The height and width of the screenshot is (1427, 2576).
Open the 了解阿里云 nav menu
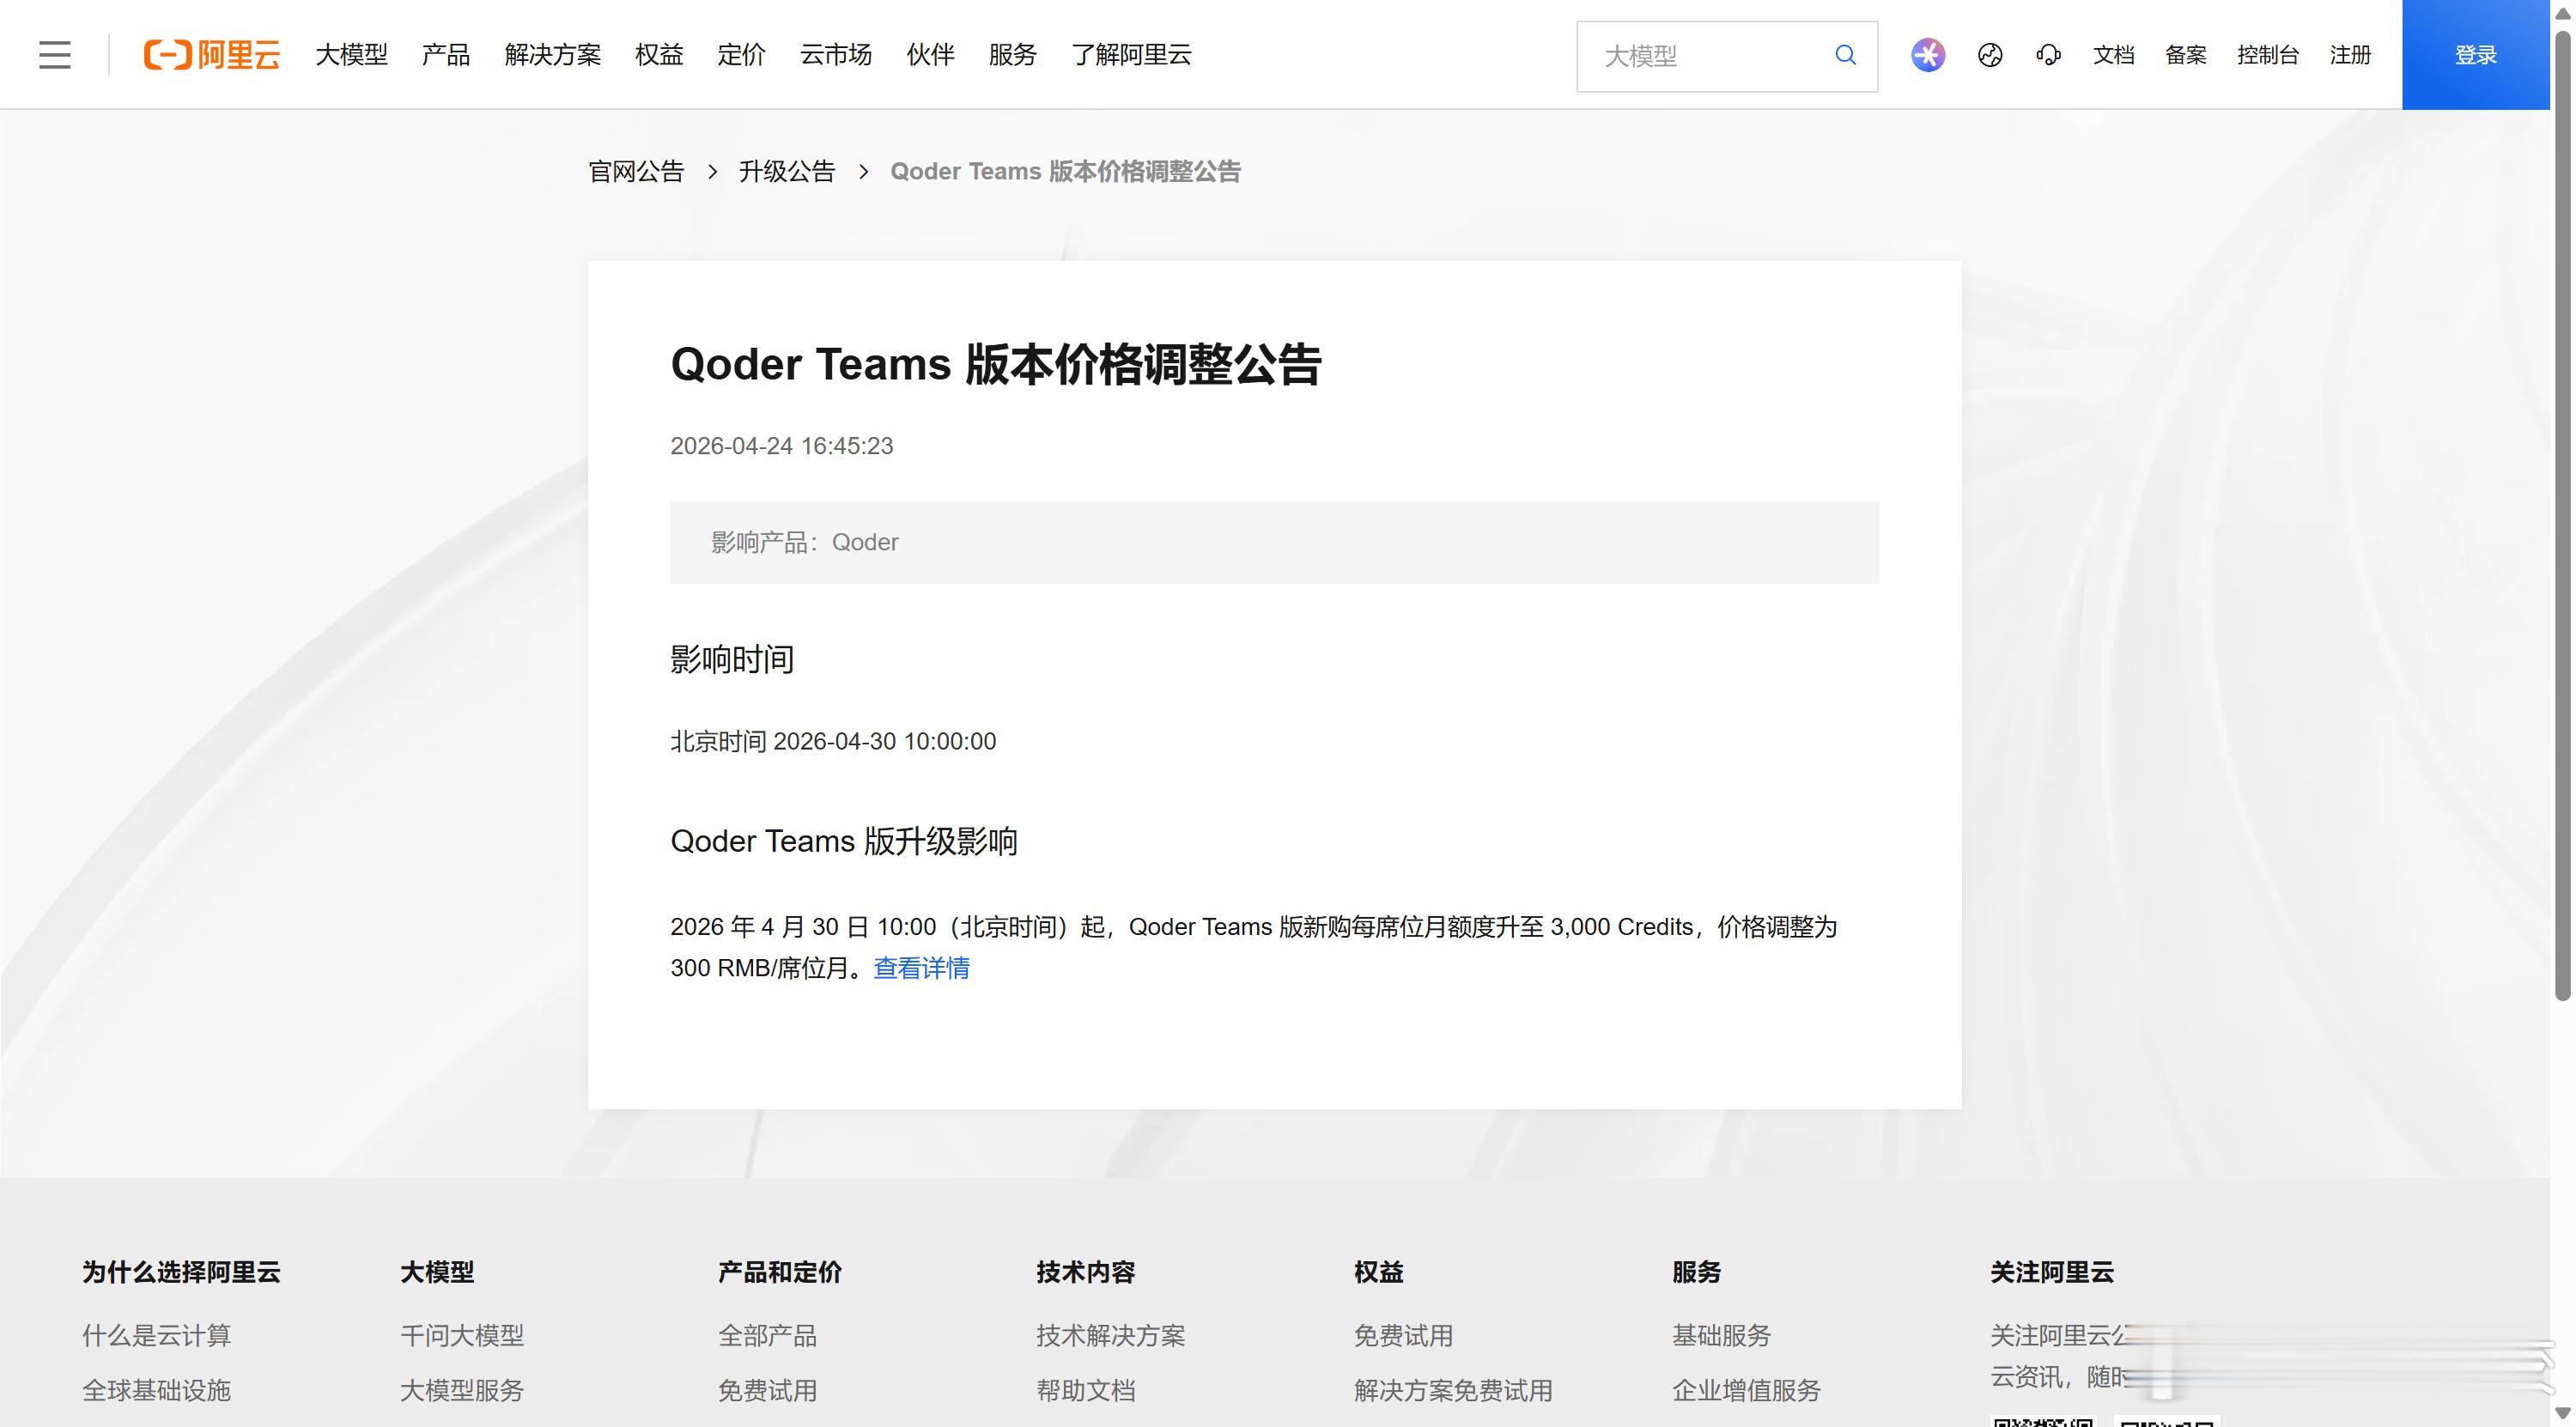coord(1131,55)
